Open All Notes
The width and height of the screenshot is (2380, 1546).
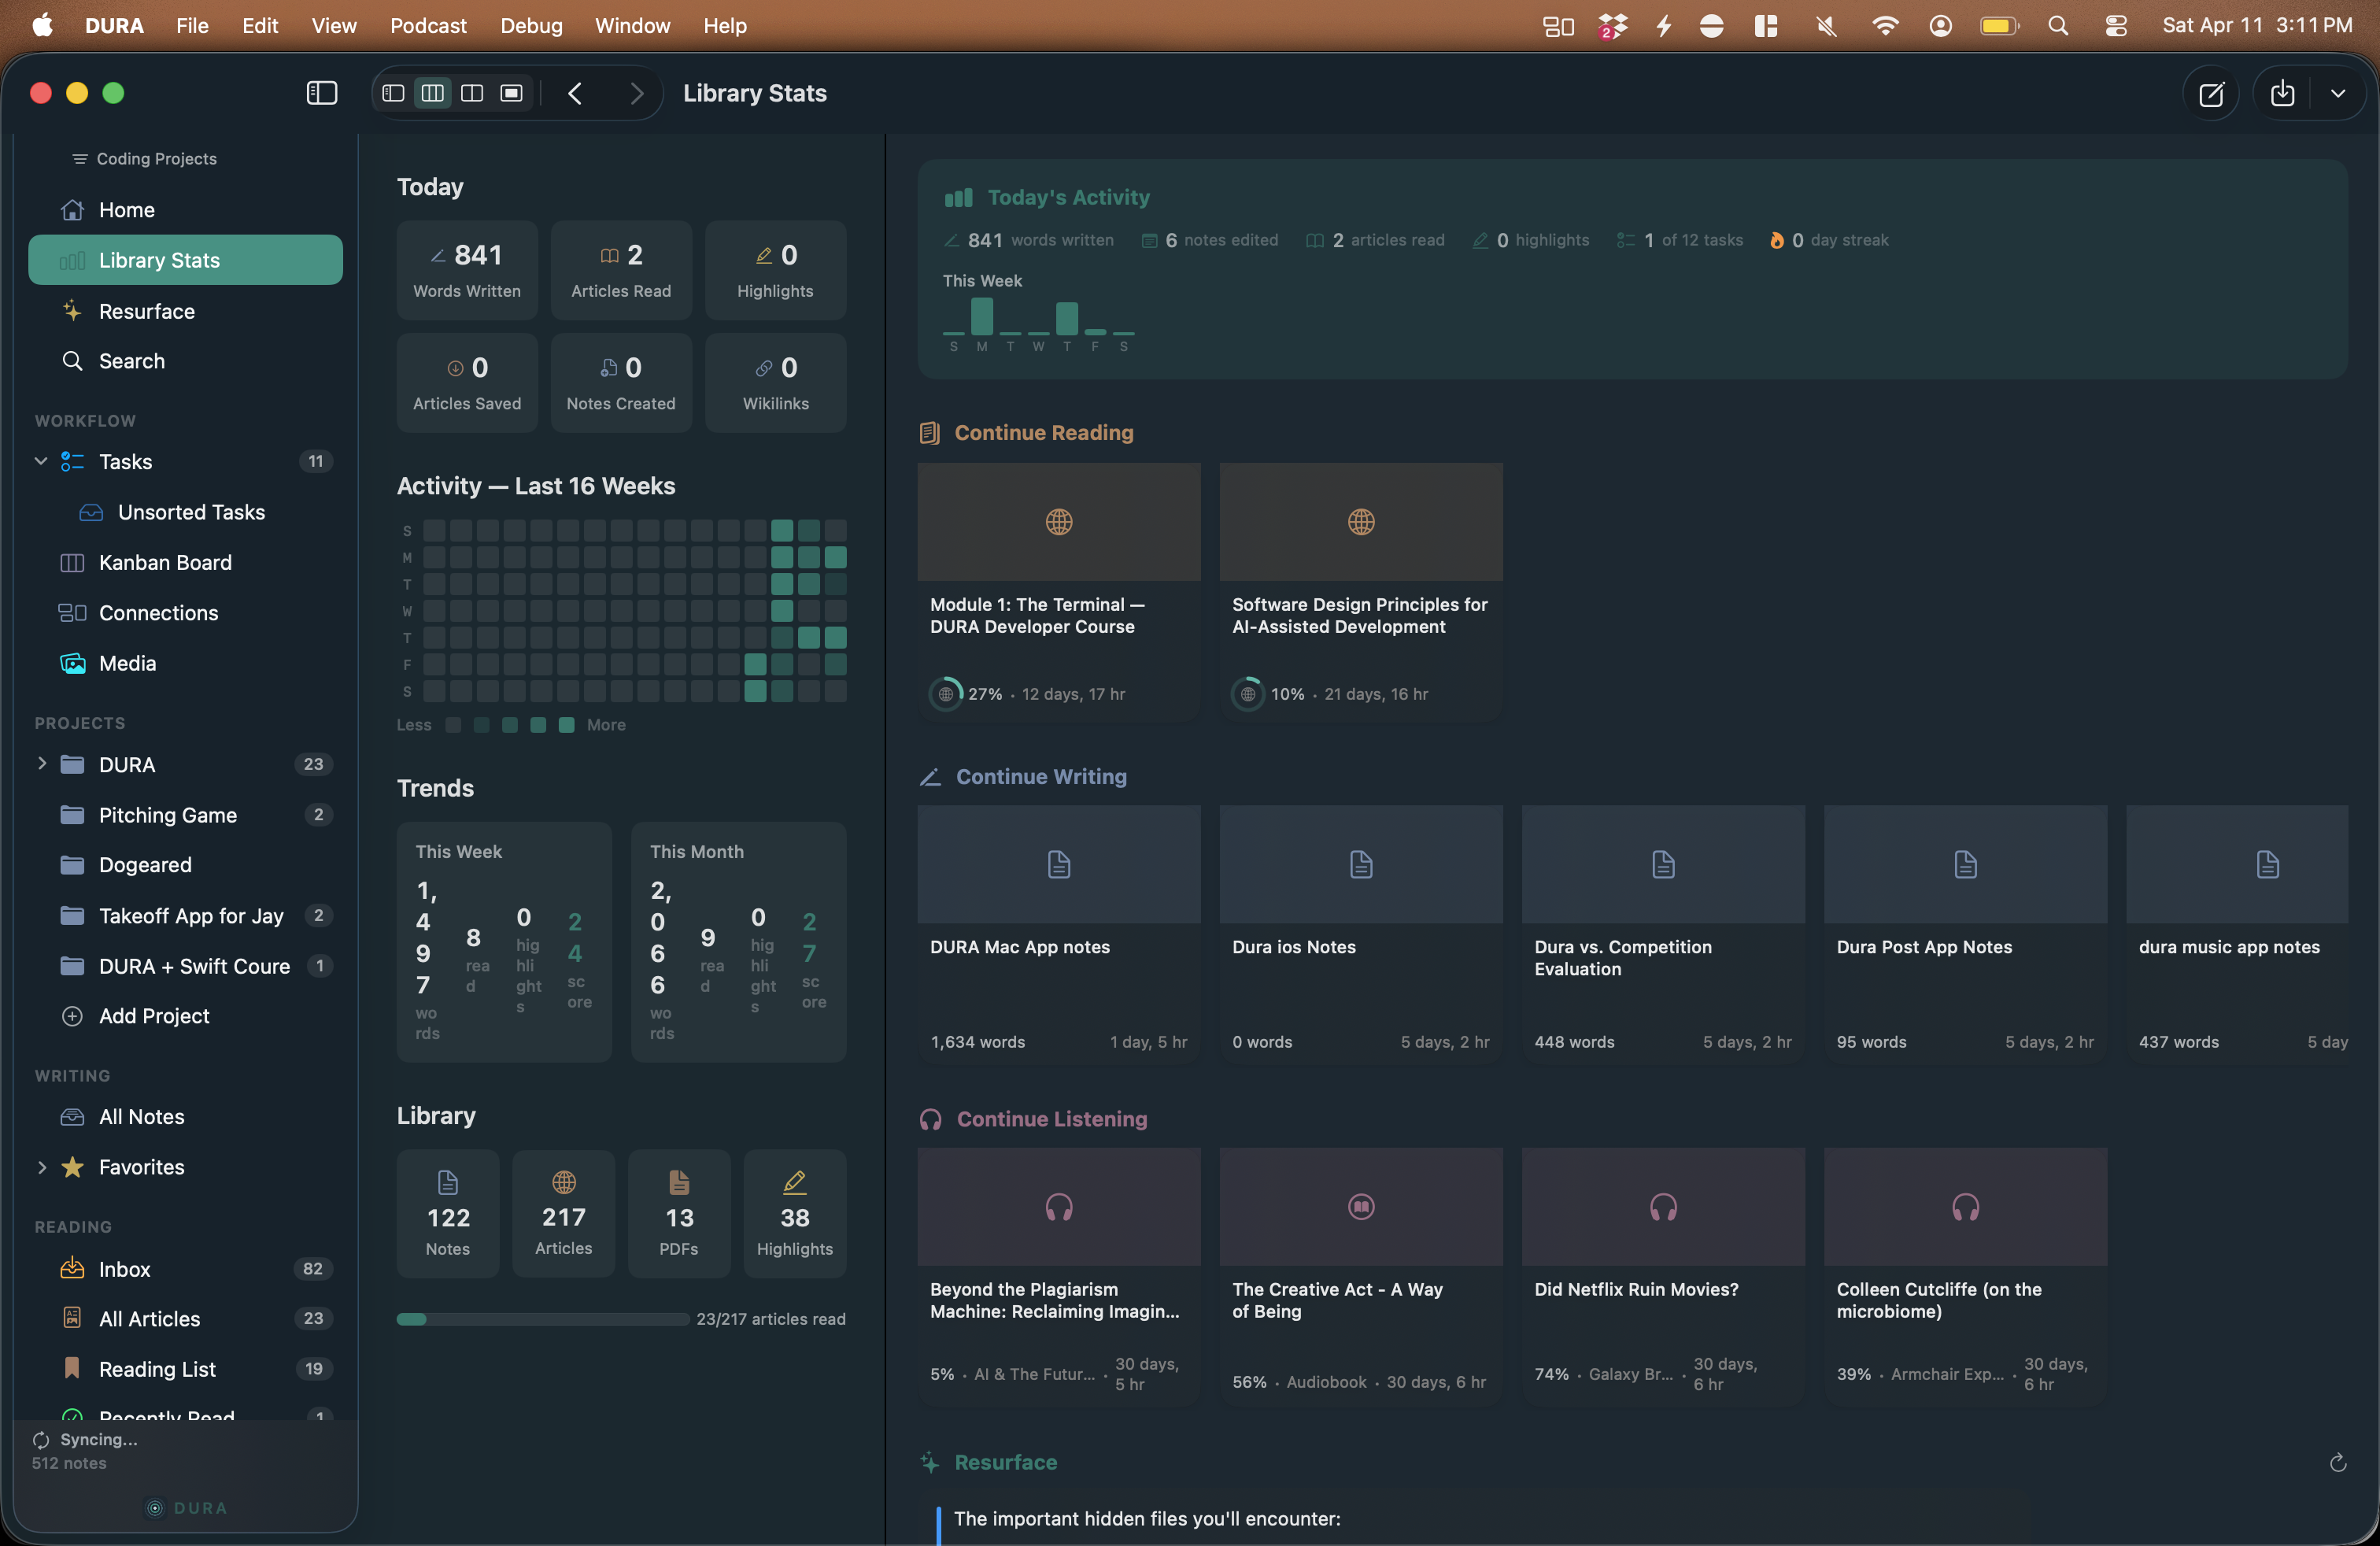pyautogui.click(x=185, y=1117)
